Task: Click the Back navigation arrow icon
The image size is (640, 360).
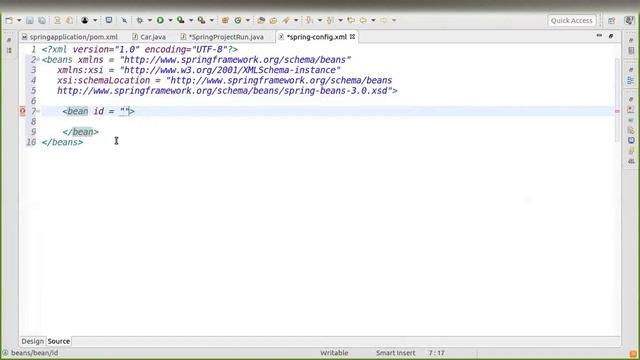Action: click(x=363, y=20)
